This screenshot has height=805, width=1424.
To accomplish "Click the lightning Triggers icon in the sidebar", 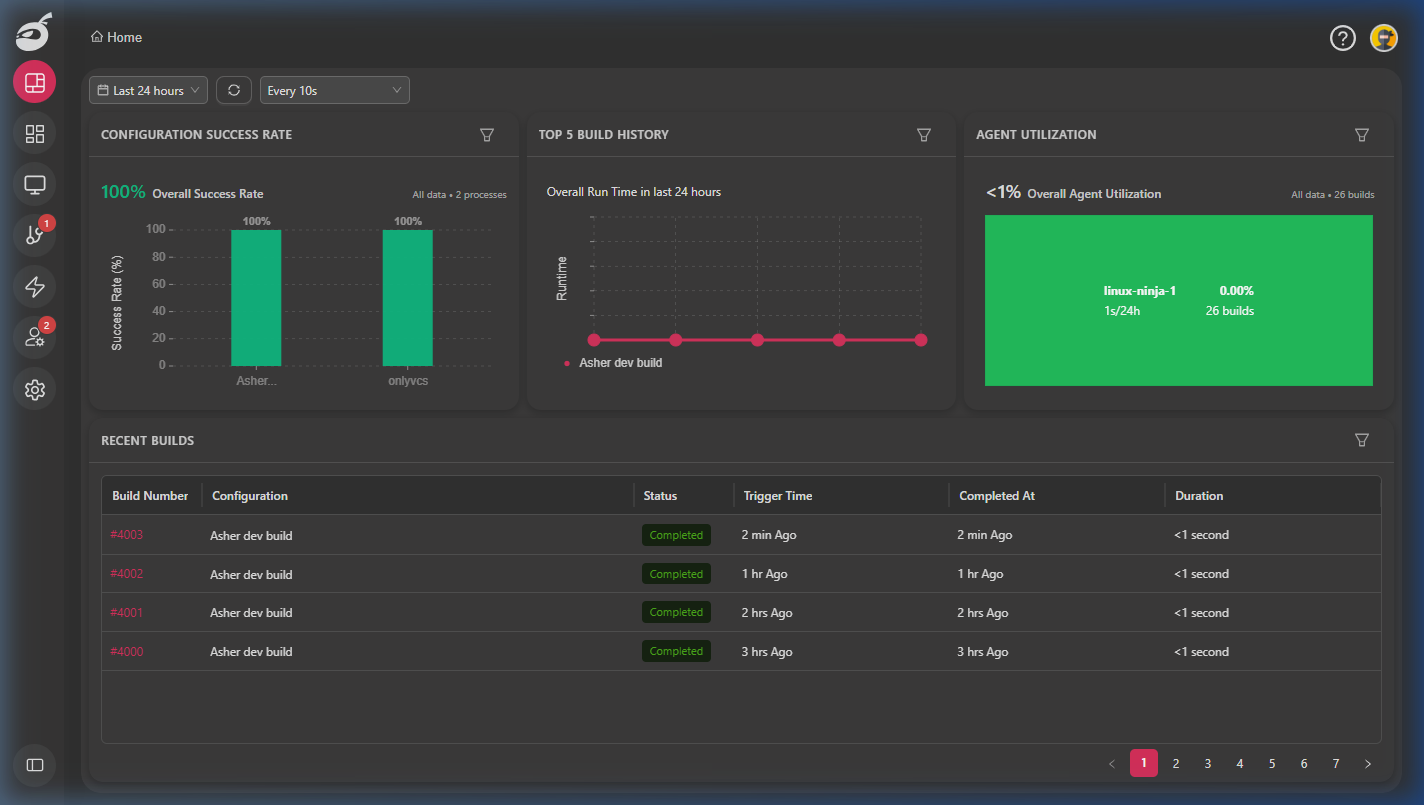I will click(x=34, y=287).
